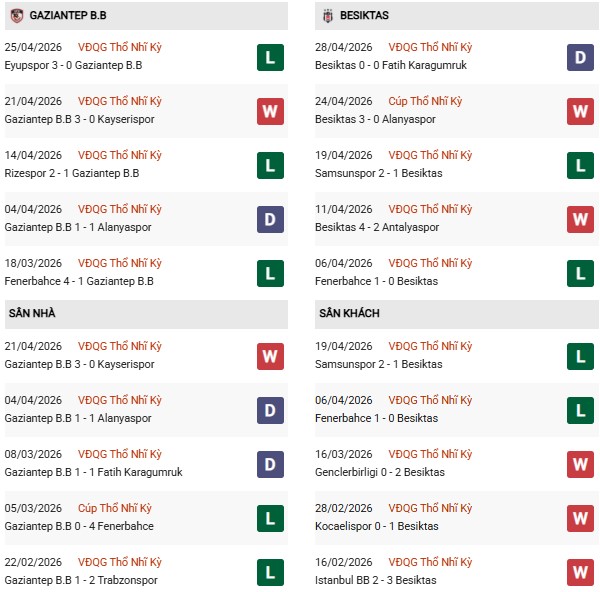
Task: Click the Genclerbirligi 0 - 2 Besiktas match result
Action: (382, 472)
